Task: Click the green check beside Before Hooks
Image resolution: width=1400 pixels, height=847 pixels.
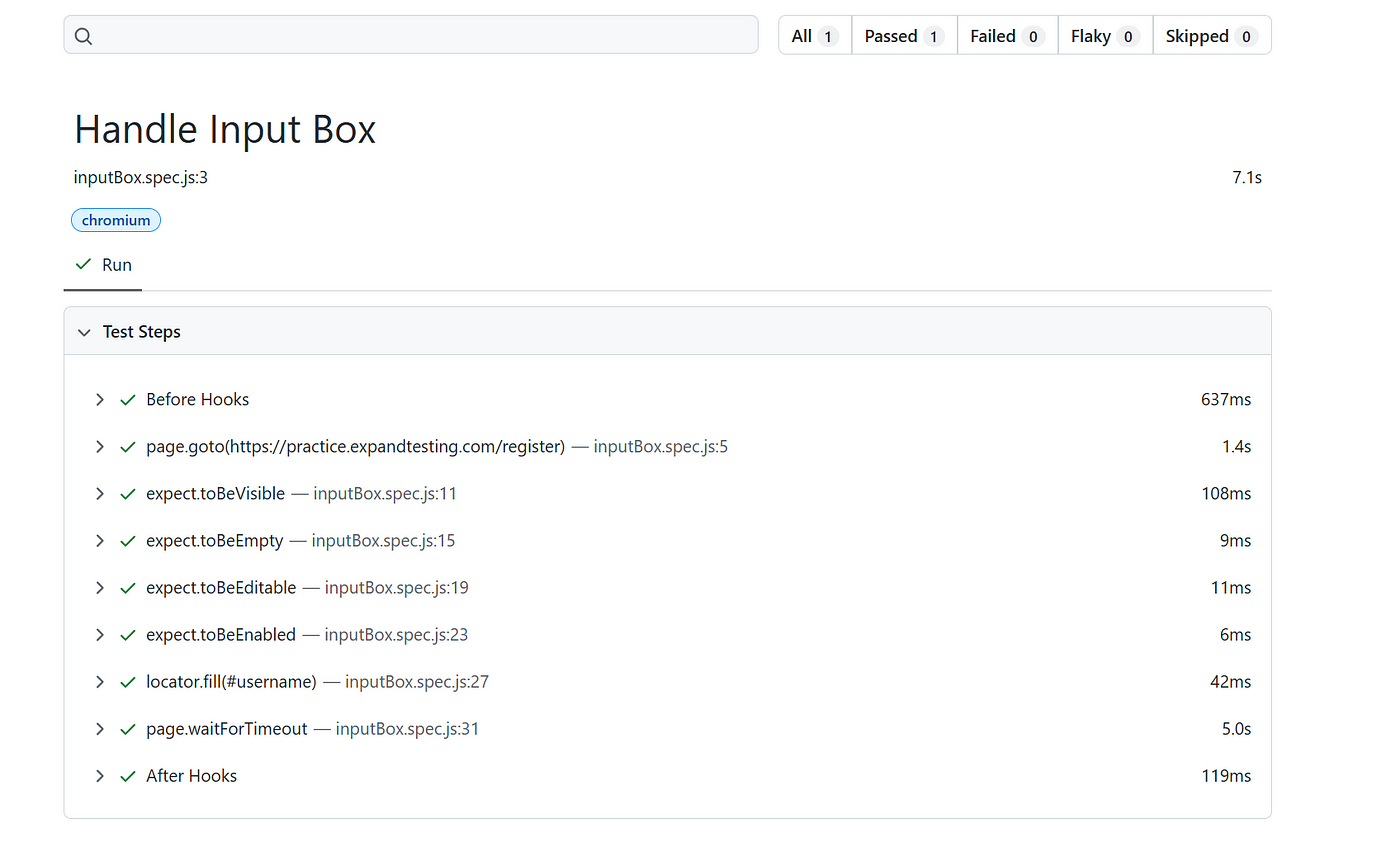Action: click(127, 400)
